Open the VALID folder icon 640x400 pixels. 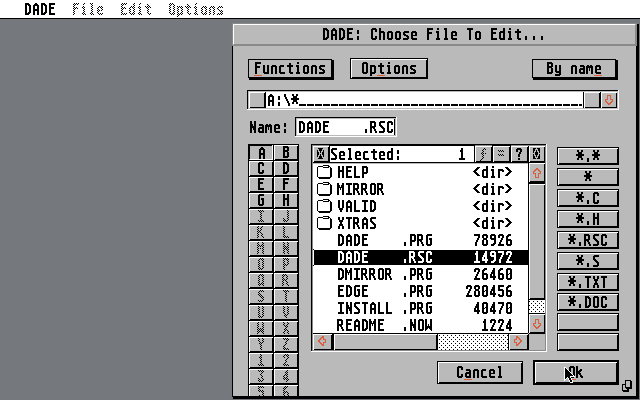click(324, 206)
